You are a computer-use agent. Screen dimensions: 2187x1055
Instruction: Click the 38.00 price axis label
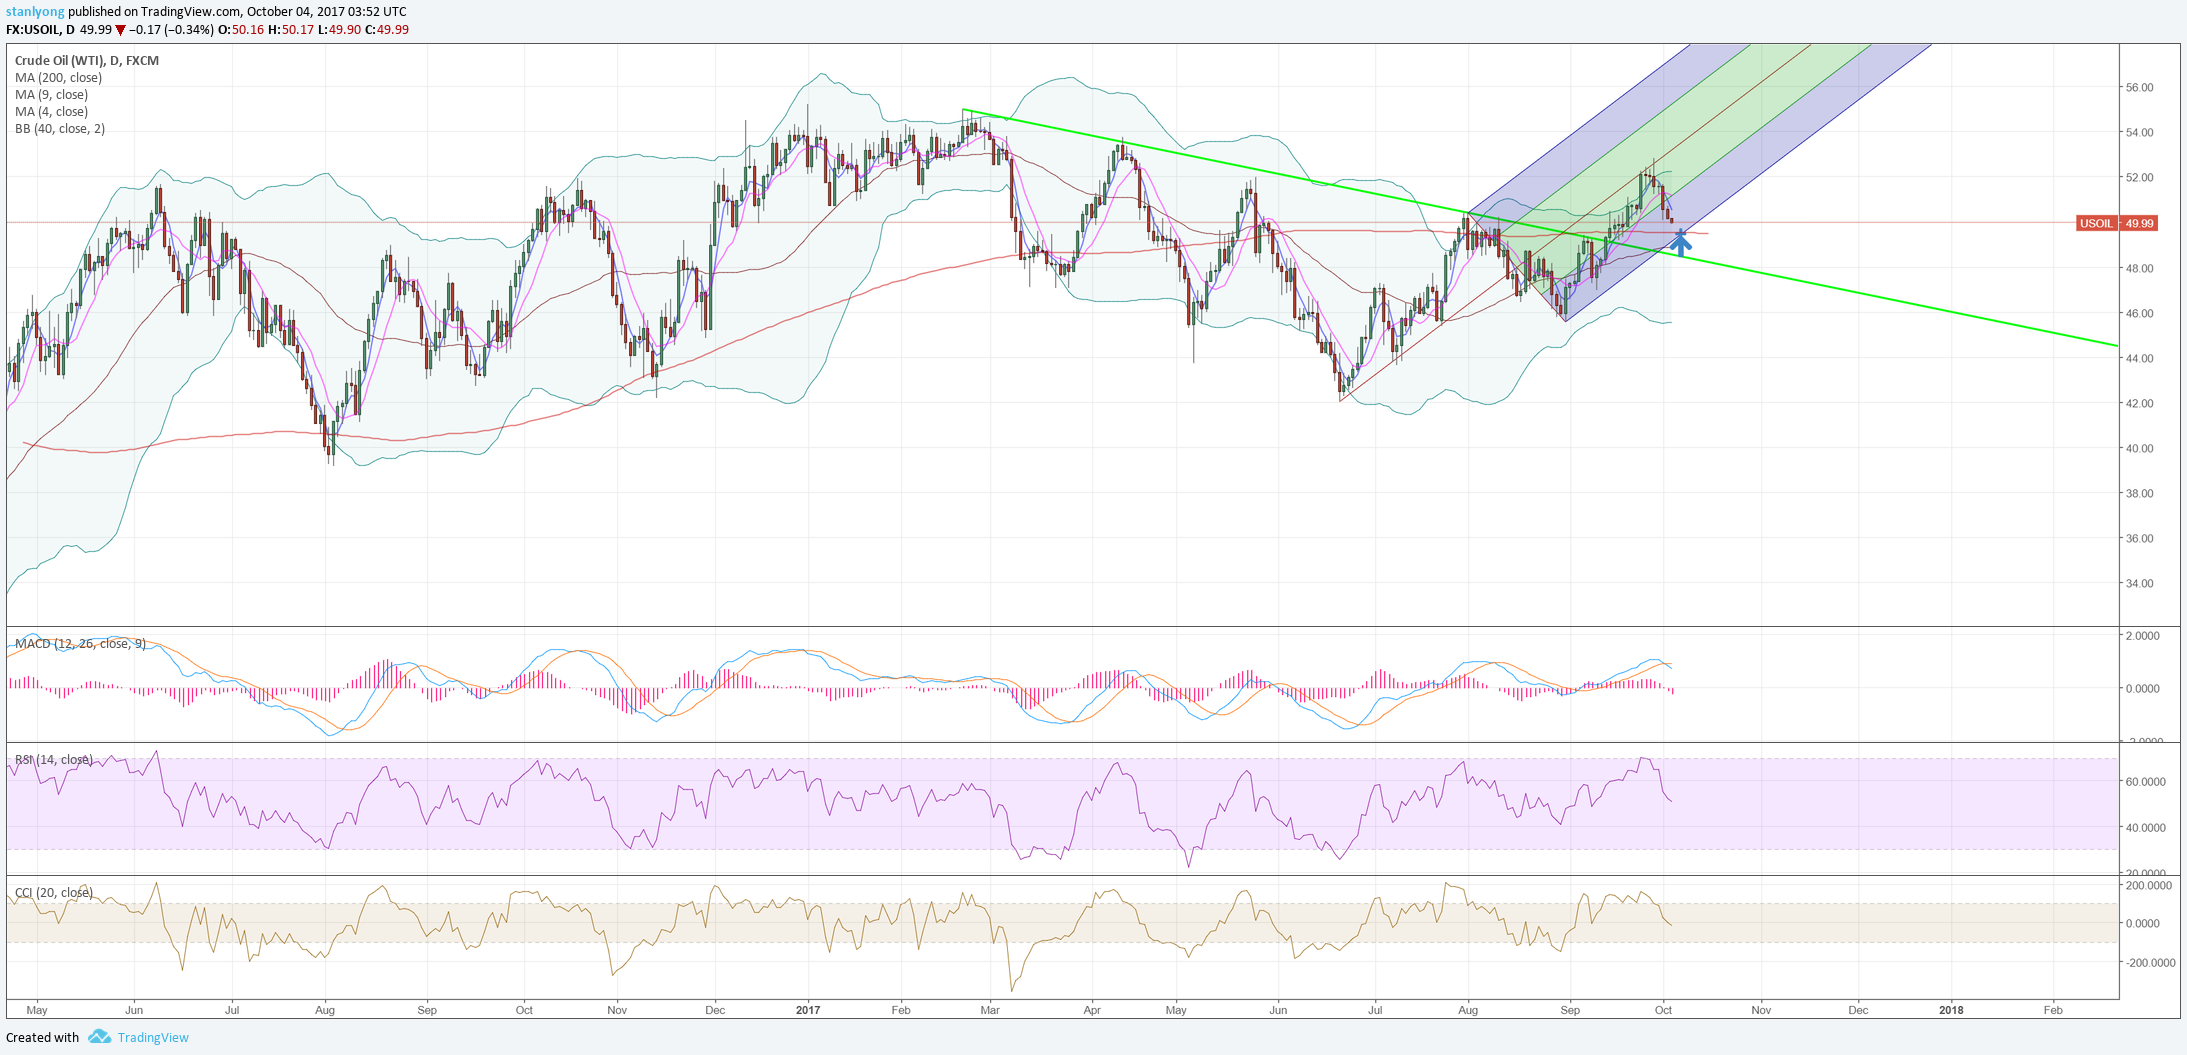tap(2139, 493)
